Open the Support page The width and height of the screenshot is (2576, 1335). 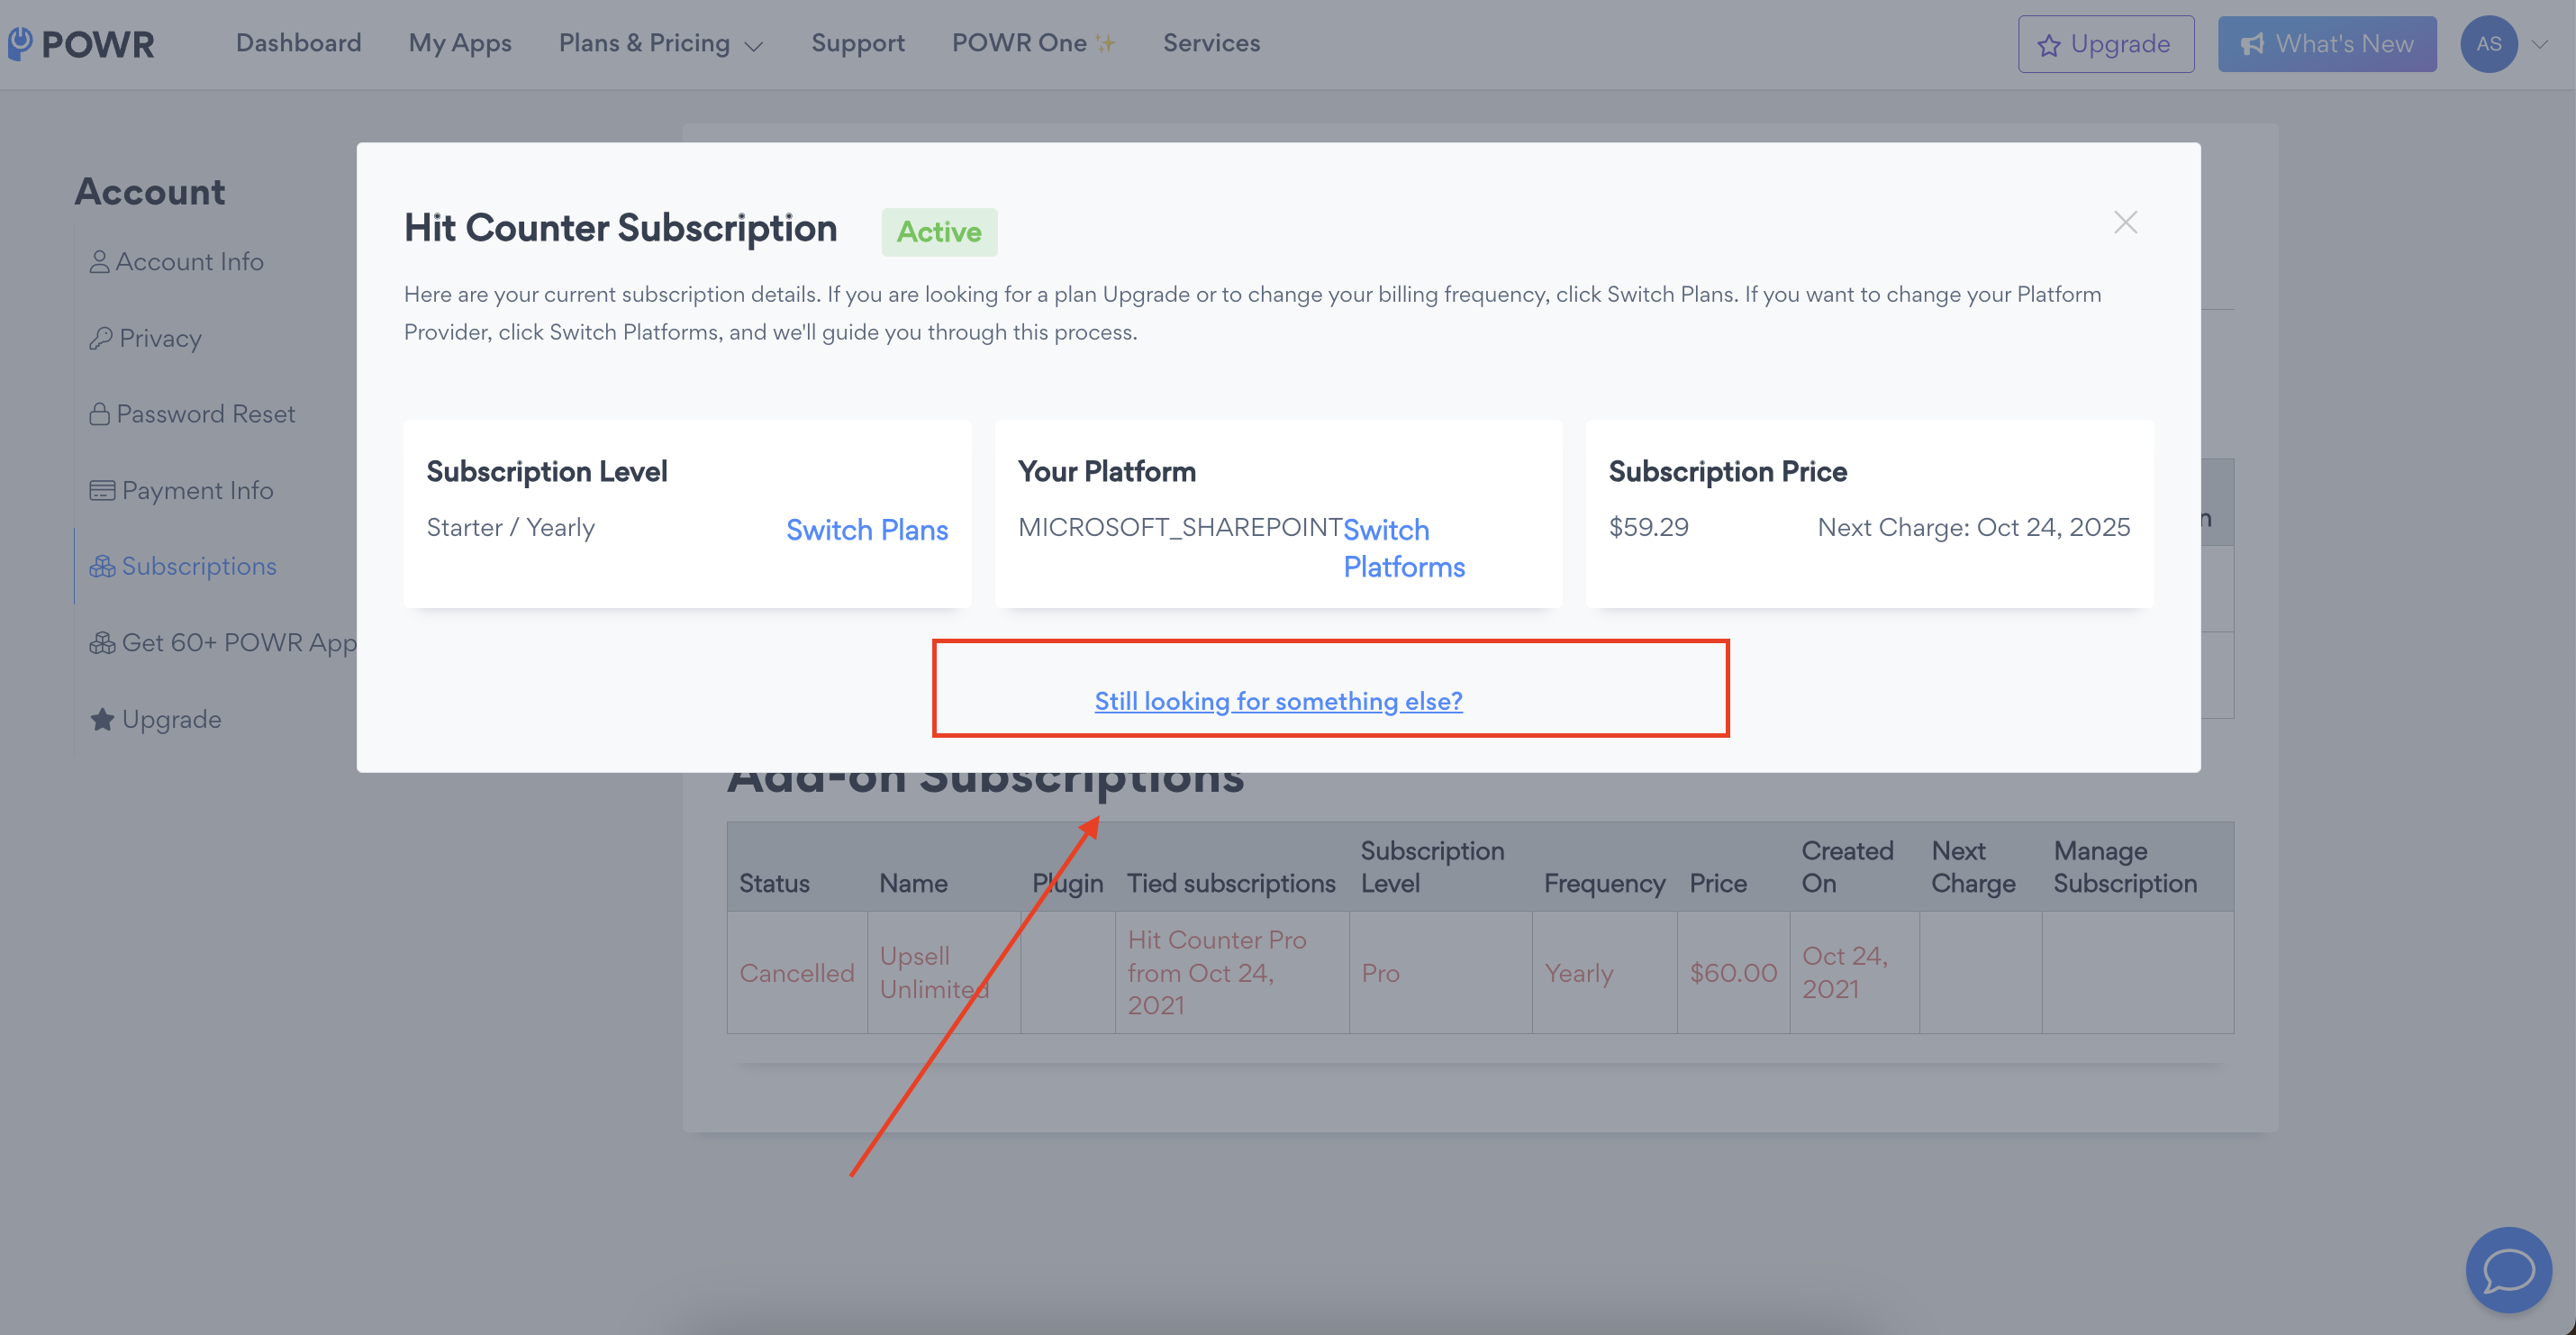pyautogui.click(x=858, y=43)
